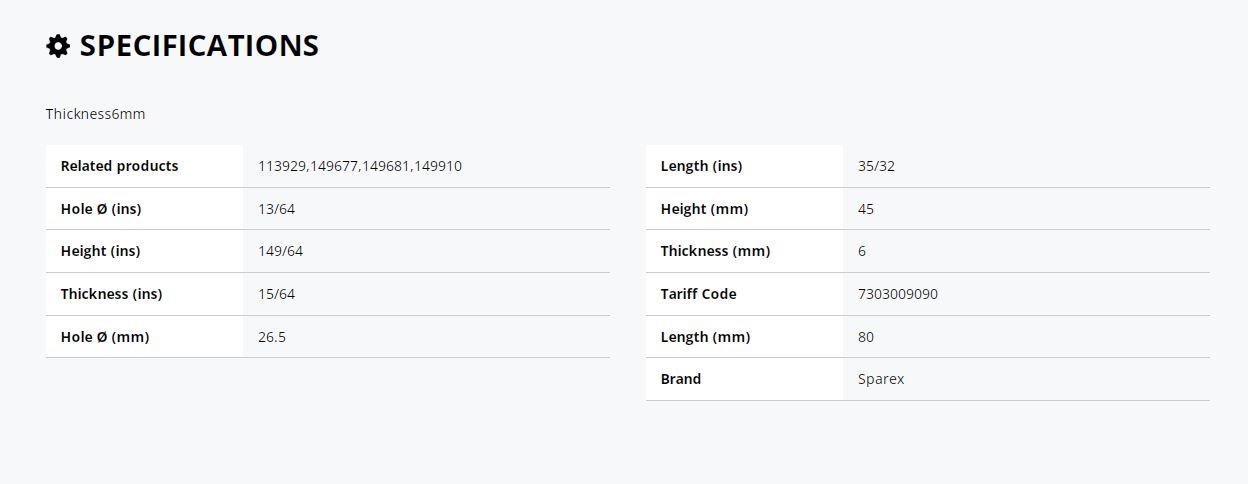The image size is (1248, 484).
Task: Click the Sparex brand value
Action: pyautogui.click(x=881, y=379)
